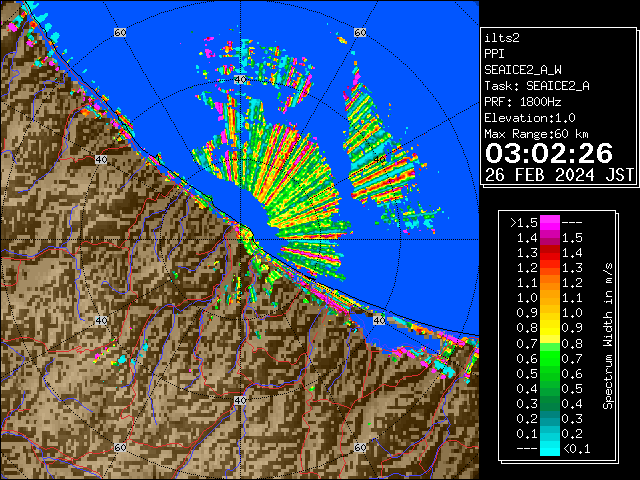The height and width of the screenshot is (480, 640).
Task: Click the Spectrum Width in m/s axis label
Action: click(x=608, y=336)
